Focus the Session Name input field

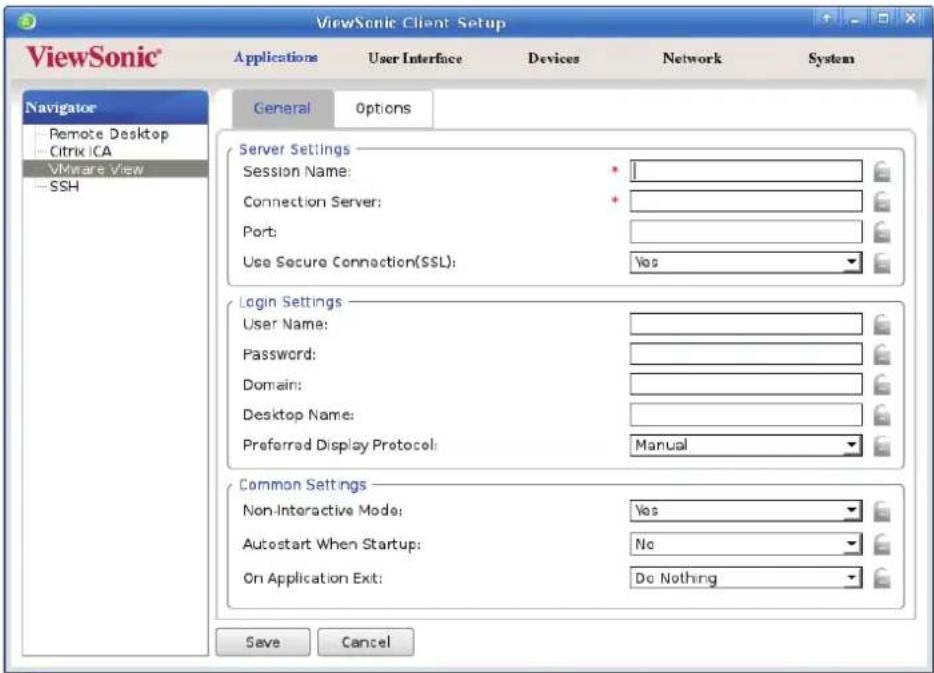[x=746, y=172]
